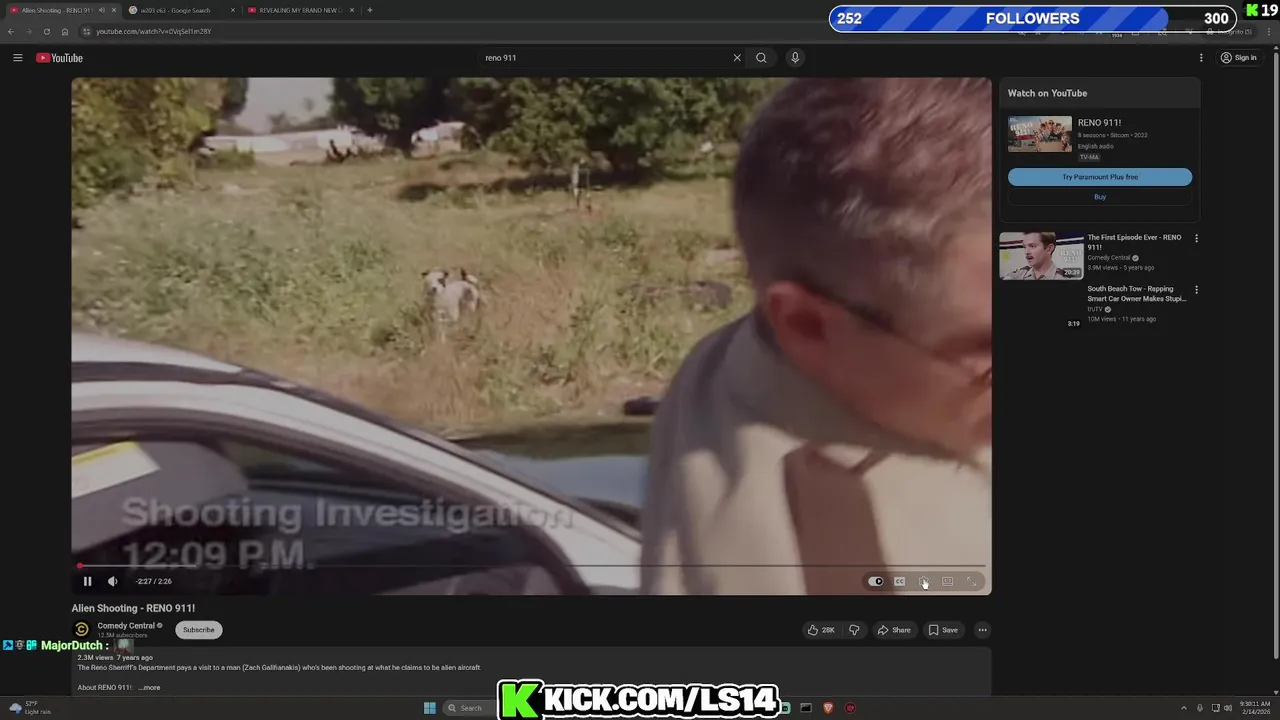
Task: Like the video with 28K likes
Action: coord(821,630)
